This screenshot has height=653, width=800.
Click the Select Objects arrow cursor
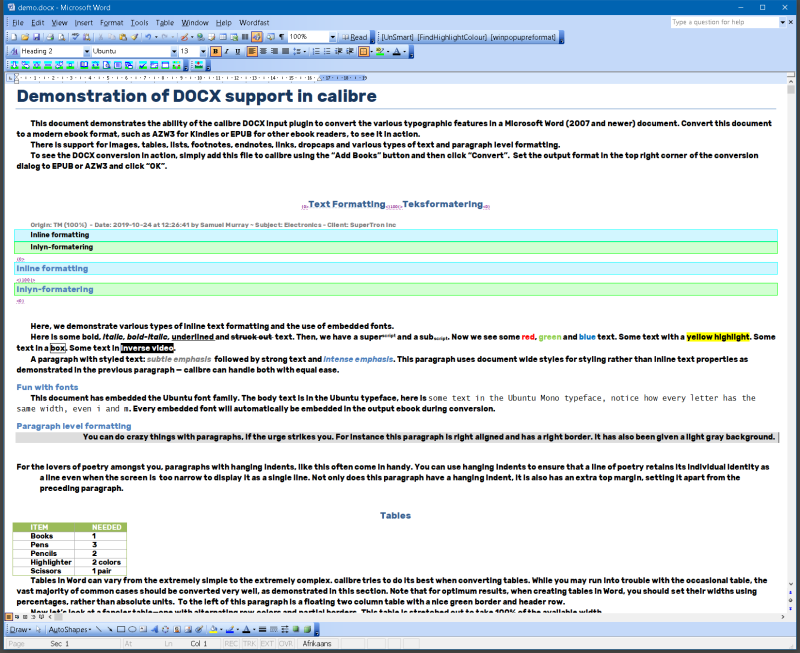[x=38, y=630]
